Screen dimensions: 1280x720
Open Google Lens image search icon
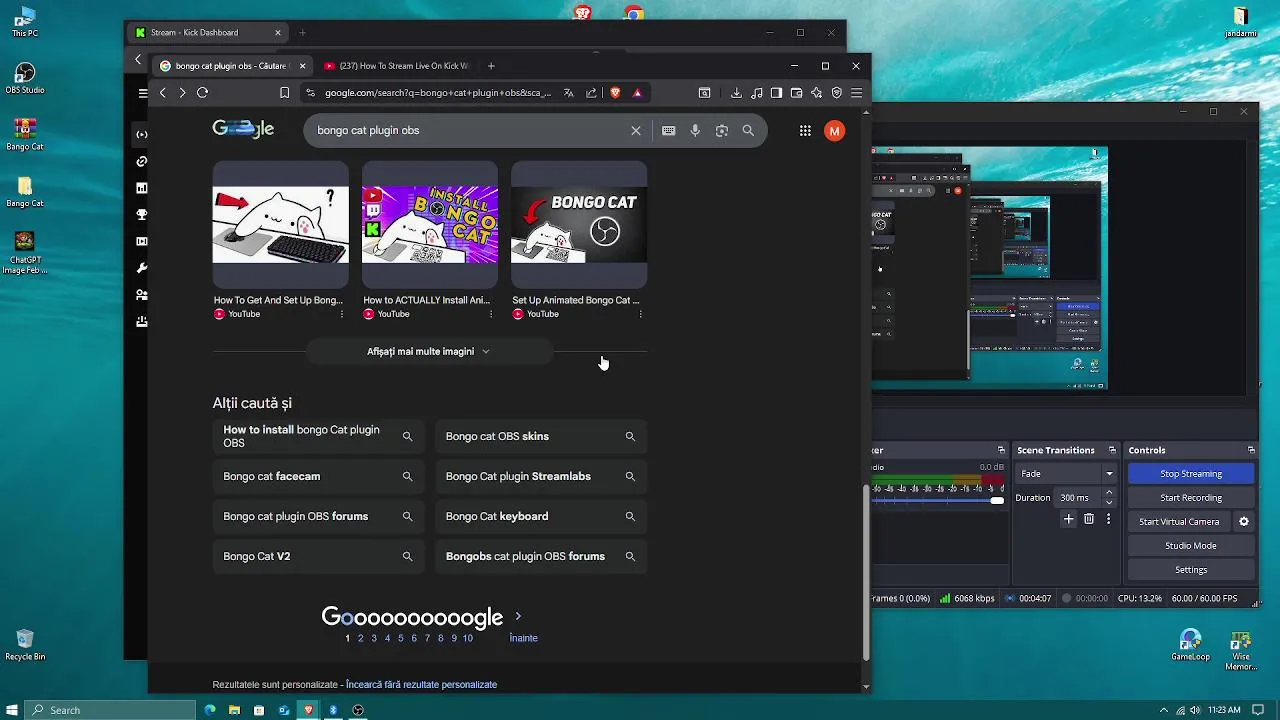click(x=722, y=130)
